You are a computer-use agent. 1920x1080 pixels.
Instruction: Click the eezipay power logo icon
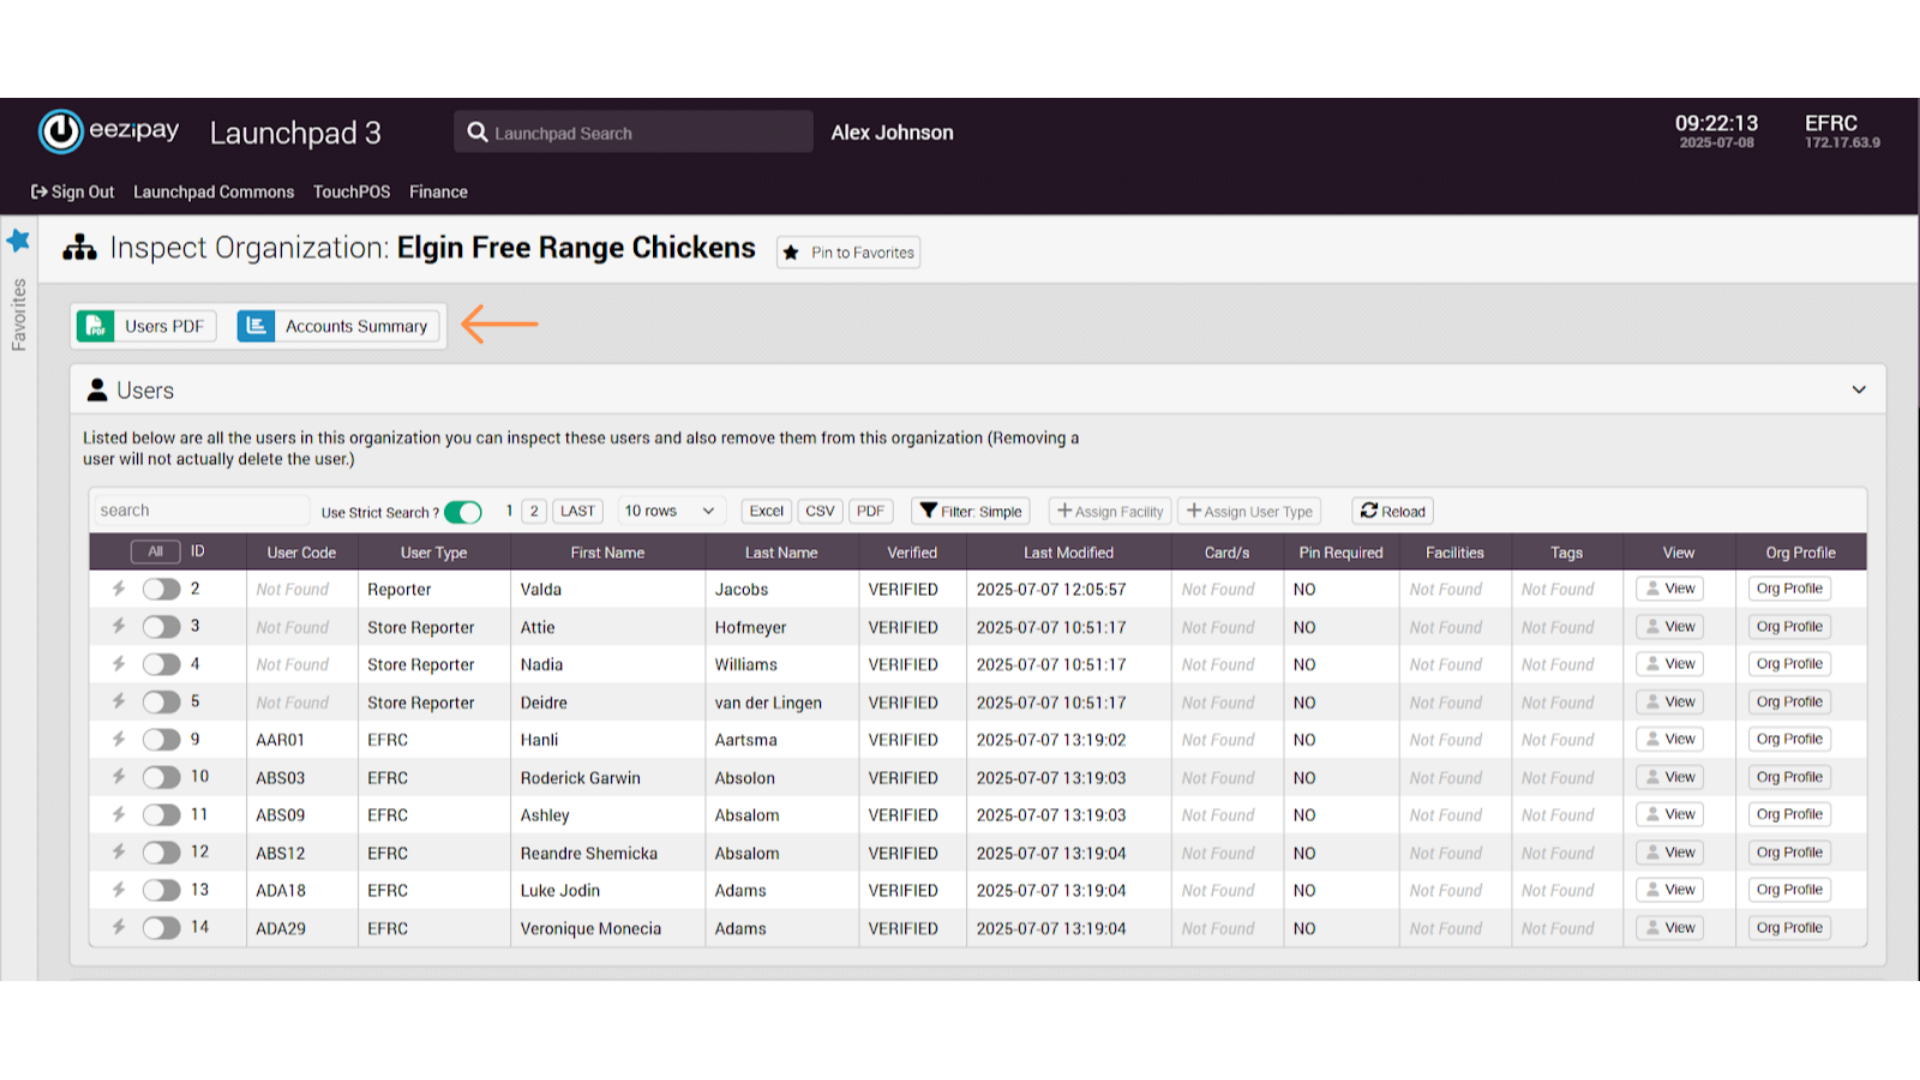point(60,131)
